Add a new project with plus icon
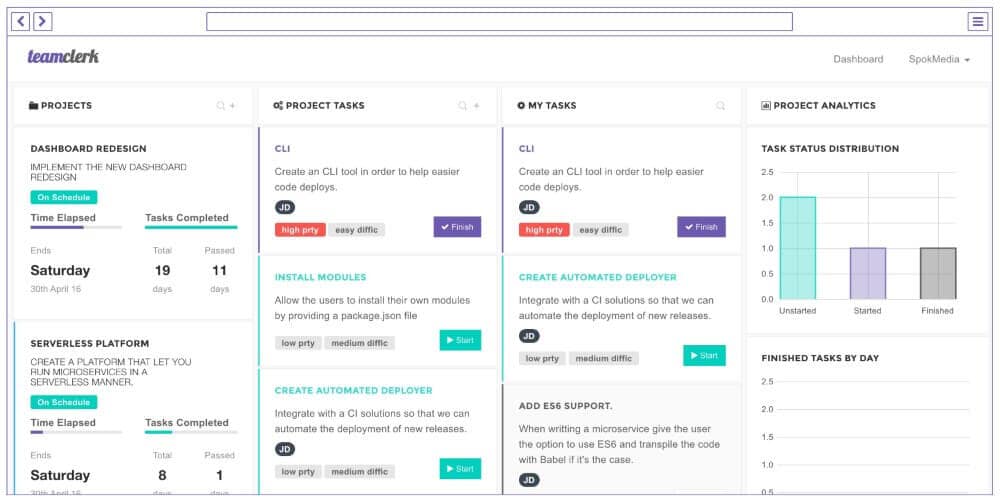Screen dimensions: 1000x501 pos(233,105)
